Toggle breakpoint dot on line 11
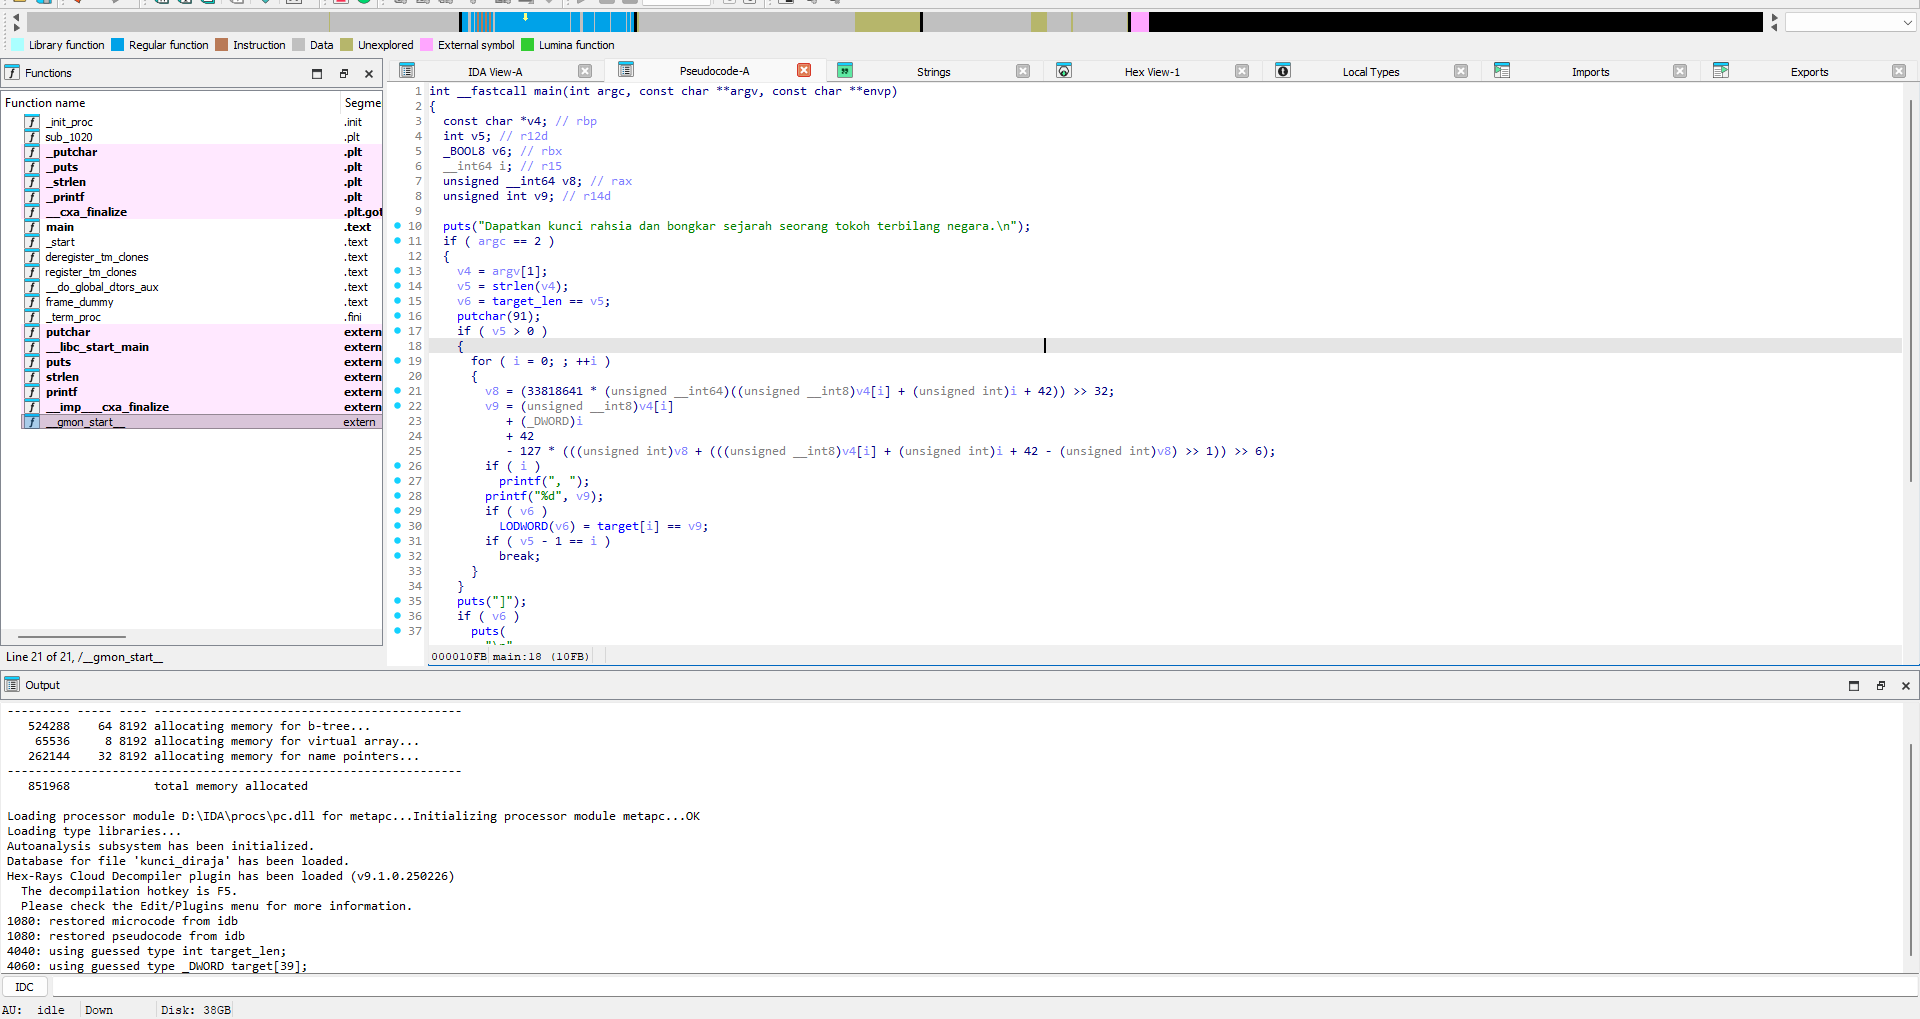Image resolution: width=1920 pixels, height=1019 pixels. point(397,241)
